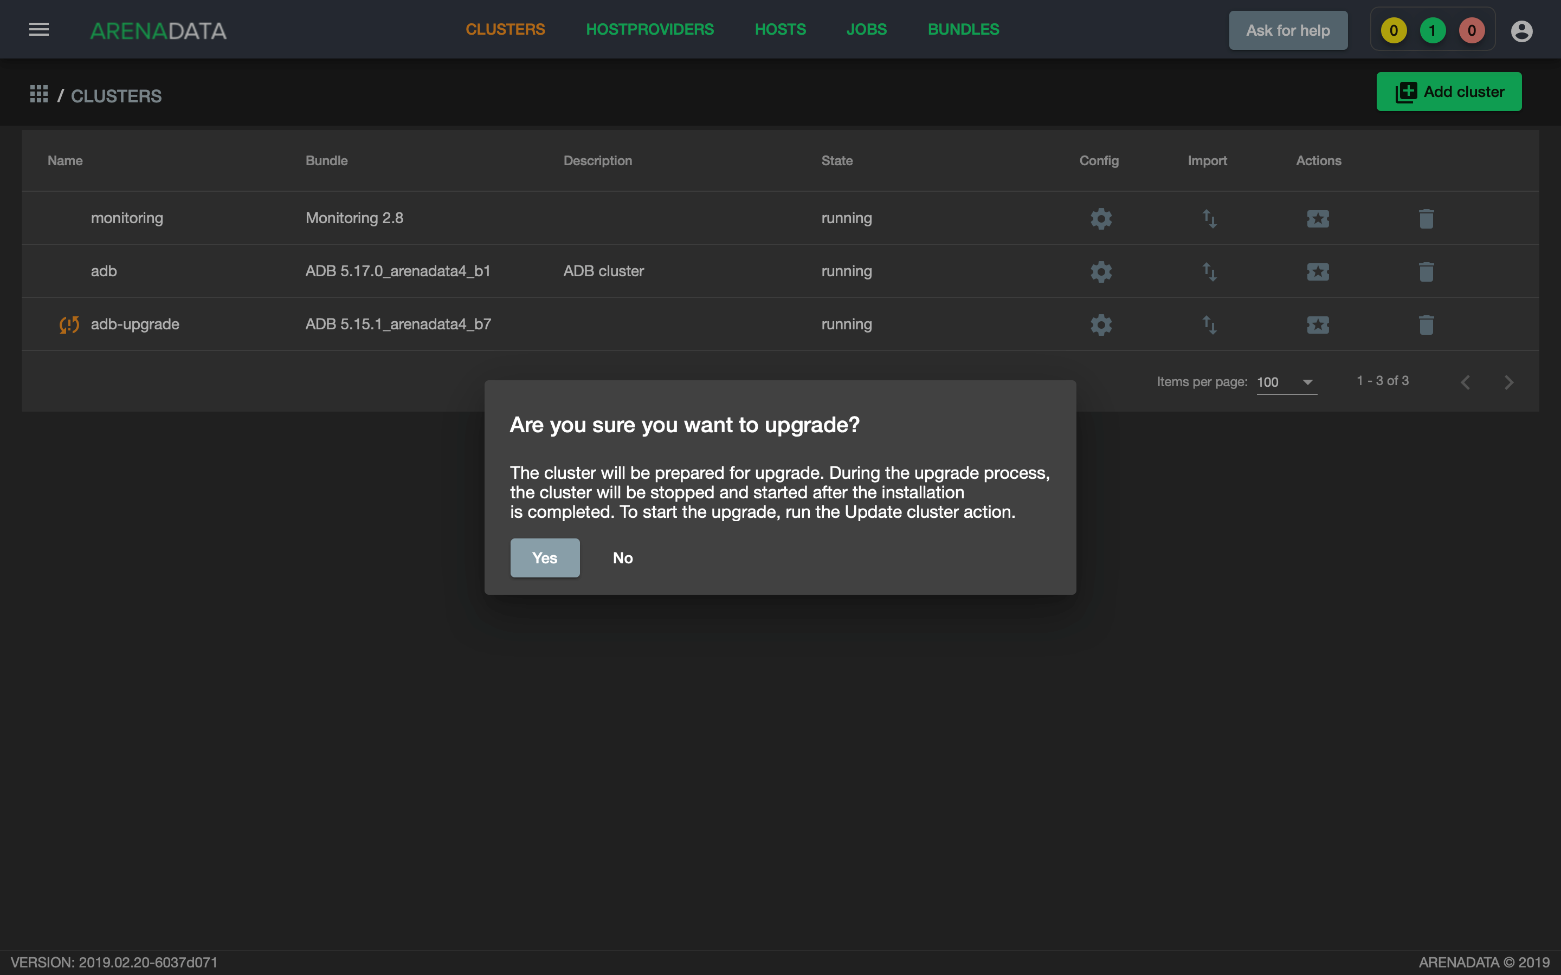Open import icon for adb cluster

point(1209,271)
